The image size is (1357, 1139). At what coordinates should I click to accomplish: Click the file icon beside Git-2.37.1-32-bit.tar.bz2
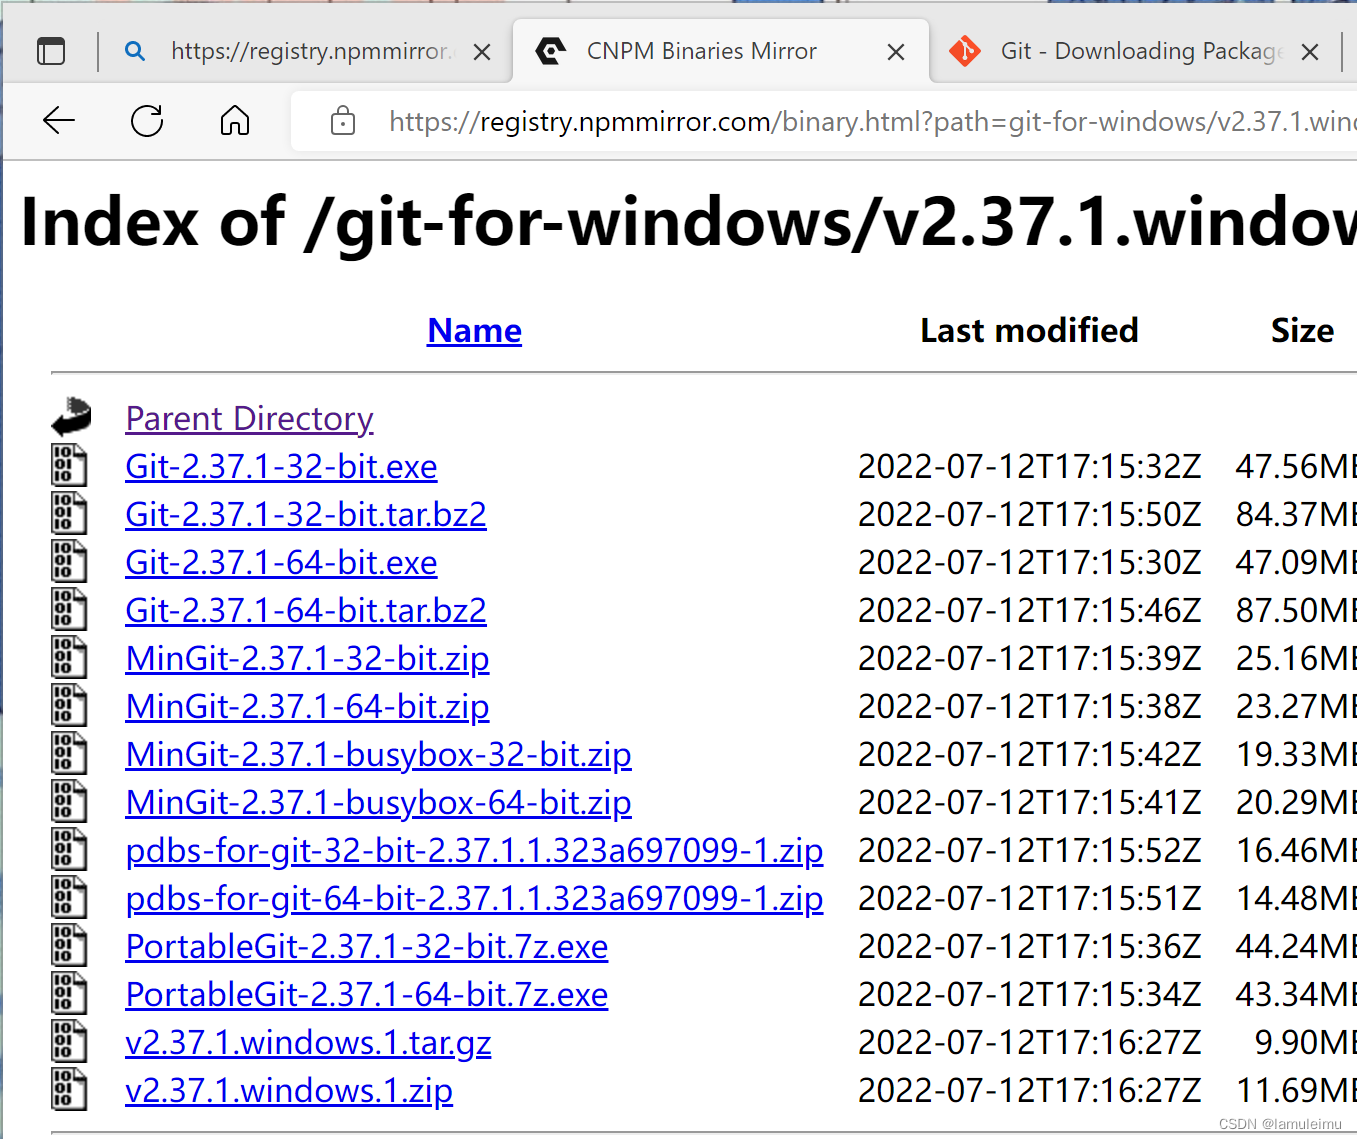click(69, 513)
